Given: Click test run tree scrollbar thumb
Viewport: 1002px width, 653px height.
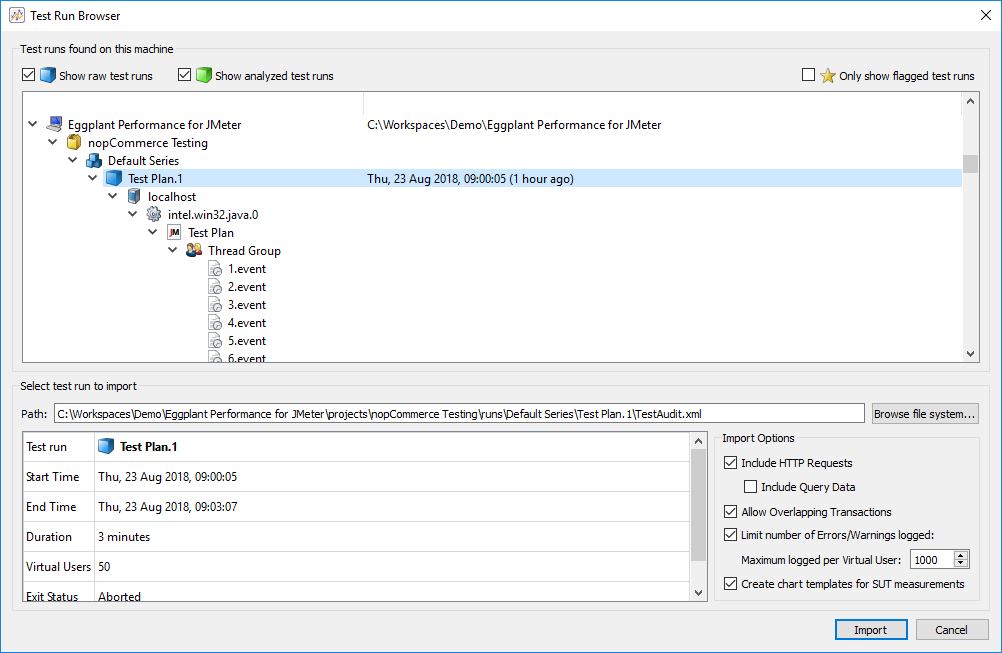Looking at the screenshot, I should click(970, 164).
